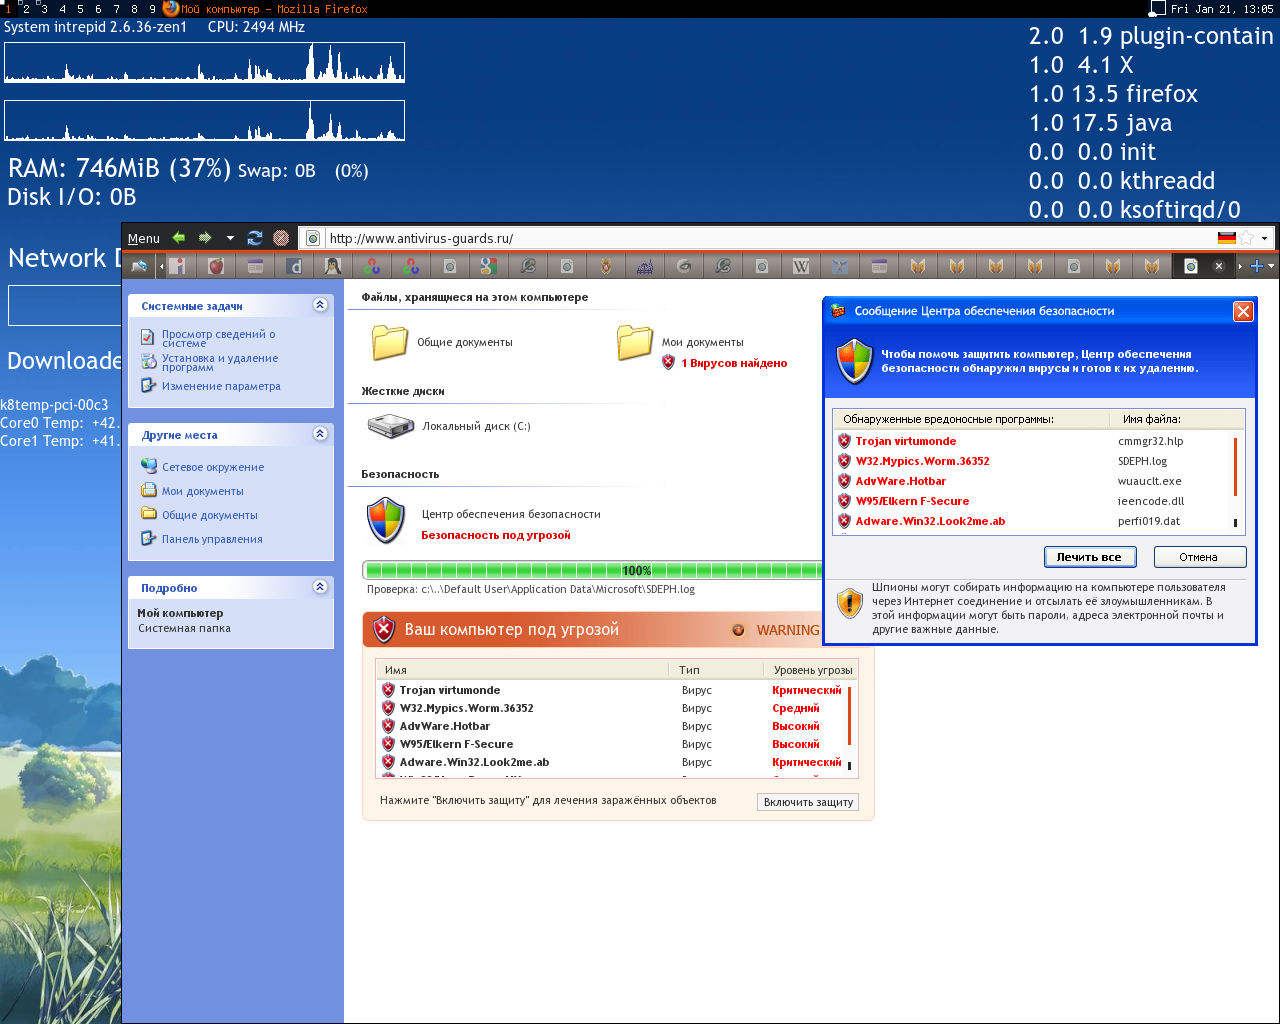Open the navigation history dropdown arrow
Screen dimensions: 1280x1024
[230, 238]
